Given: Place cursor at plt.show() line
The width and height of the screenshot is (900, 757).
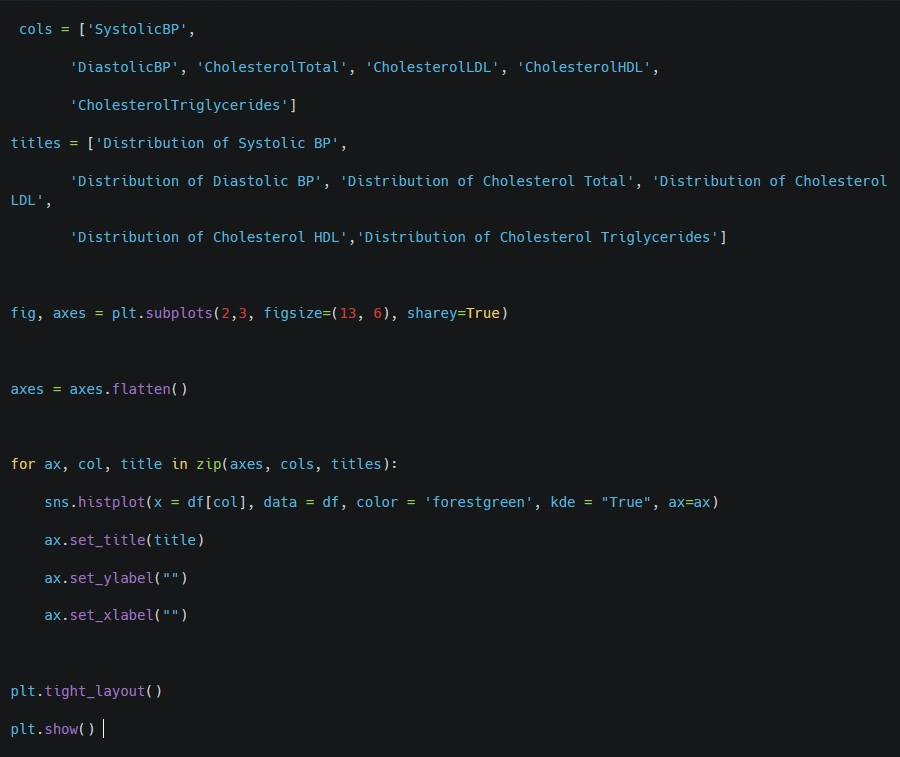Looking at the screenshot, I should [52, 729].
